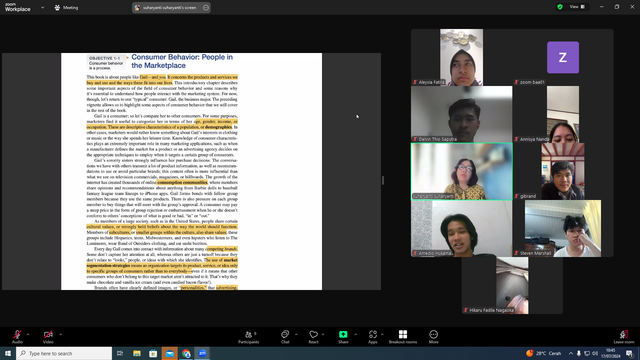This screenshot has width=640, height=360.
Task: Select zoom baa01 purple avatar tile
Action: click(x=563, y=57)
